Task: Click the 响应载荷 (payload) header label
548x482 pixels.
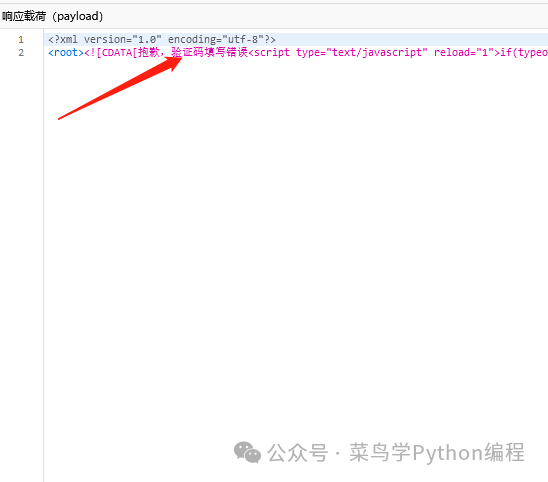Action: click(52, 16)
